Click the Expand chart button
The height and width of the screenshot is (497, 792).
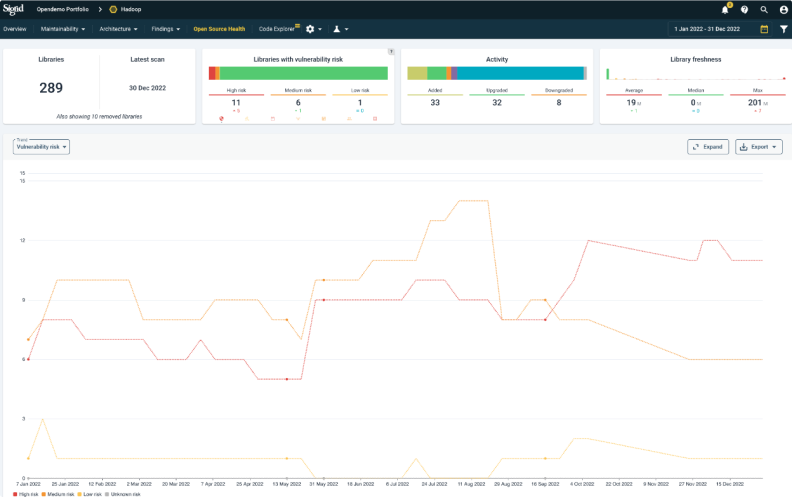(708, 147)
